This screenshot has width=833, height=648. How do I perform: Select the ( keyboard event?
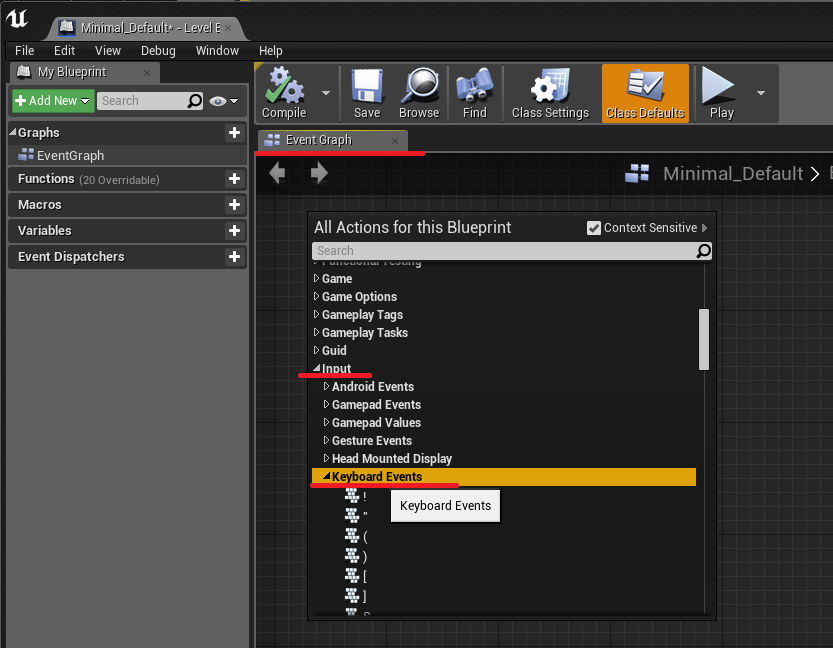pos(356,536)
